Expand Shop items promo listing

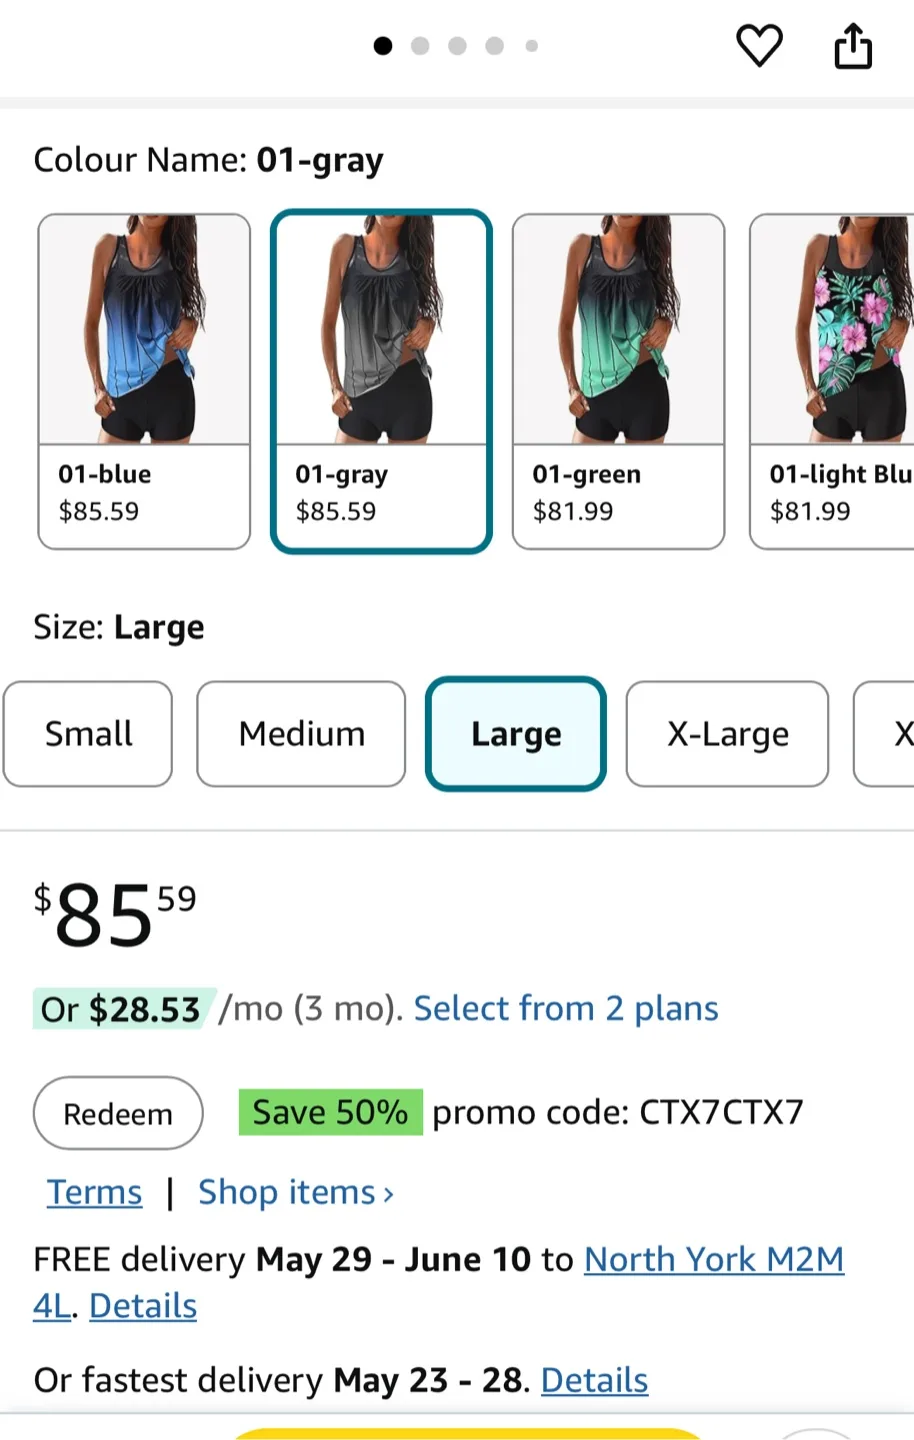[295, 1191]
